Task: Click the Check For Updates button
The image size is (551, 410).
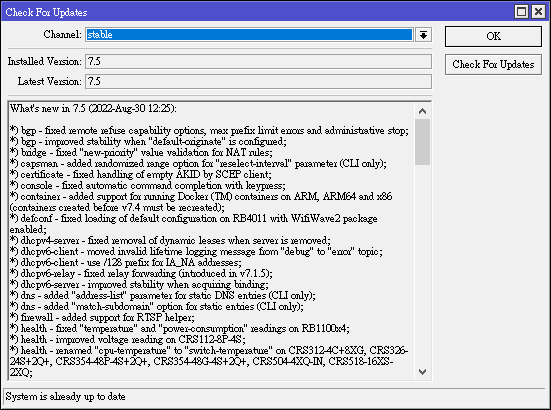Action: pos(493,64)
